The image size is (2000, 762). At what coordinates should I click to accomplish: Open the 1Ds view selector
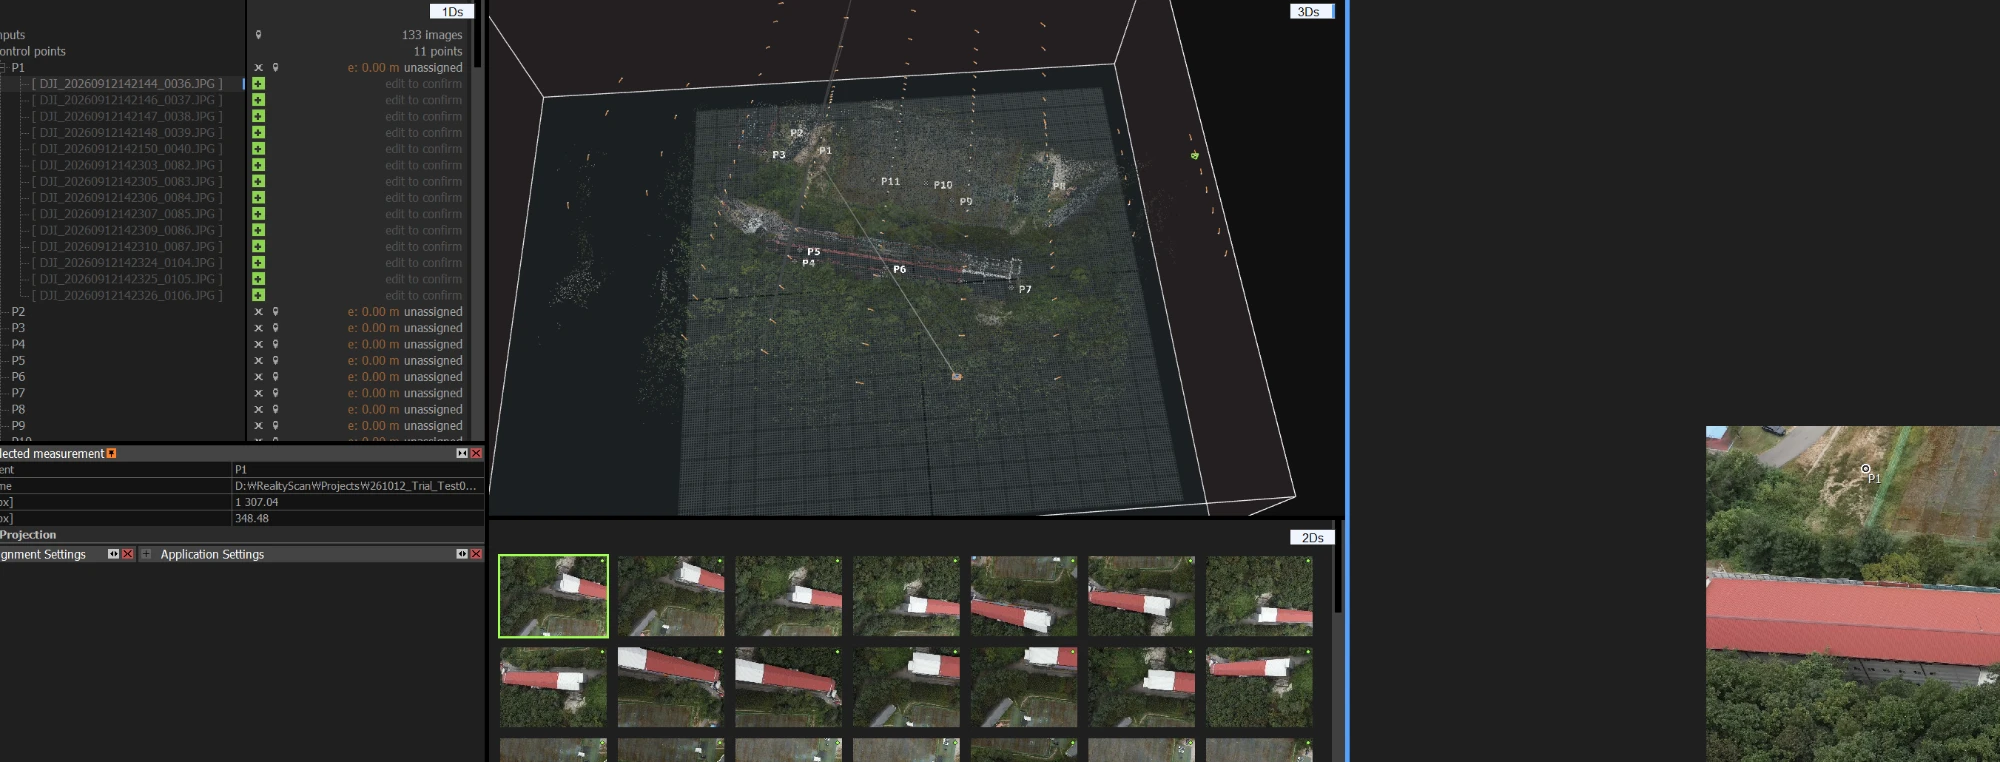(452, 12)
